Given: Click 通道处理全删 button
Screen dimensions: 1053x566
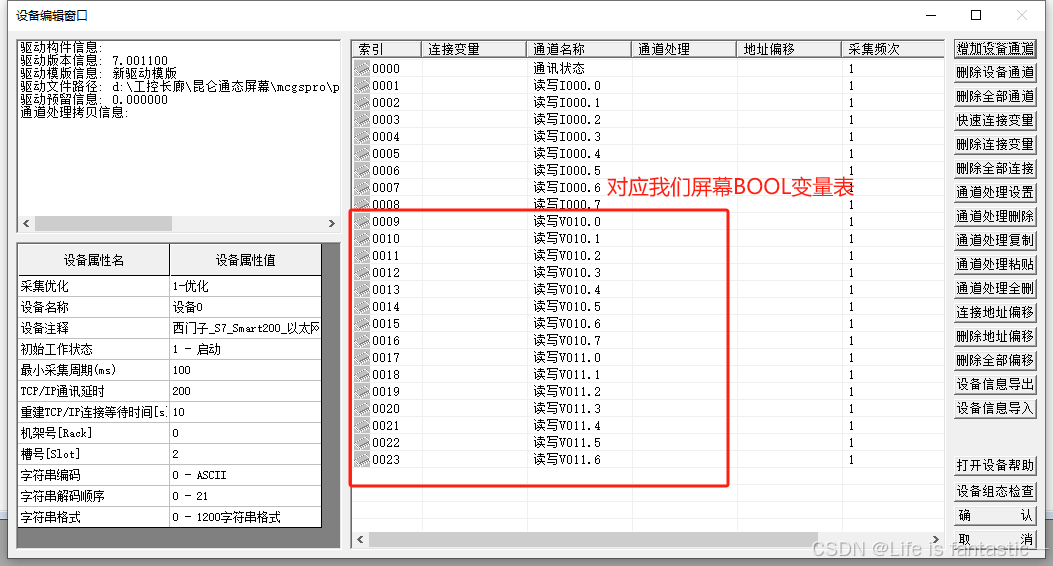Looking at the screenshot, I should pos(995,288).
